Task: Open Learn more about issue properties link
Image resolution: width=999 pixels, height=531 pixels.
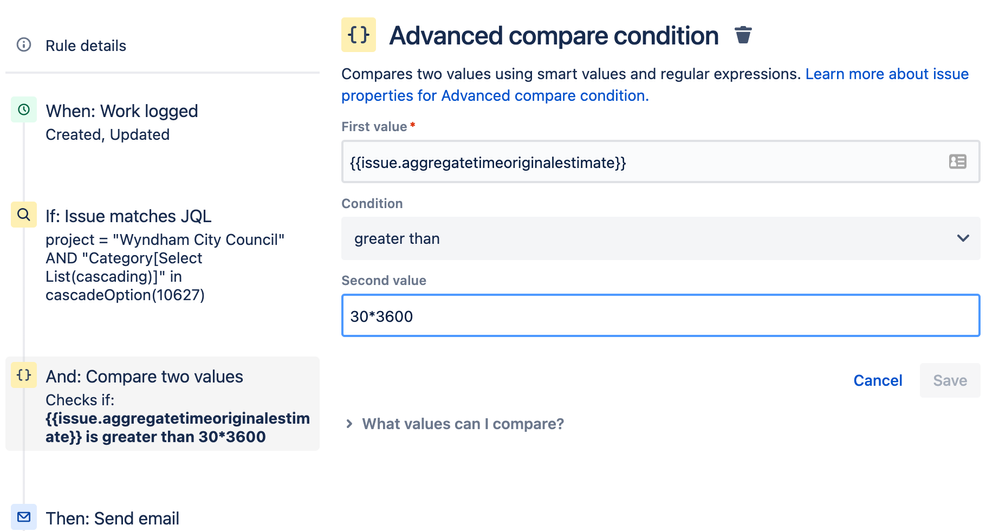Action: click(886, 74)
